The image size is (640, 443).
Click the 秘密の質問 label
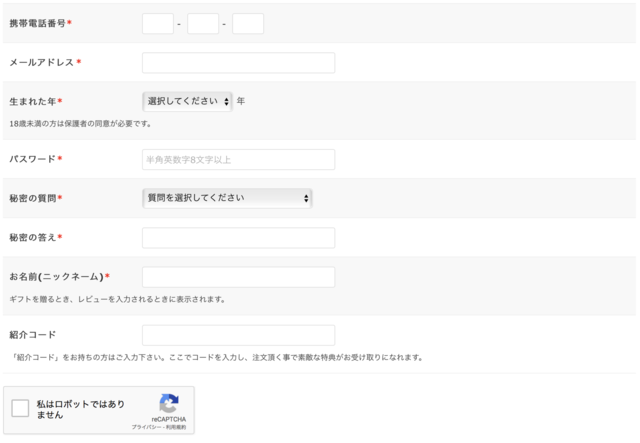coord(33,198)
